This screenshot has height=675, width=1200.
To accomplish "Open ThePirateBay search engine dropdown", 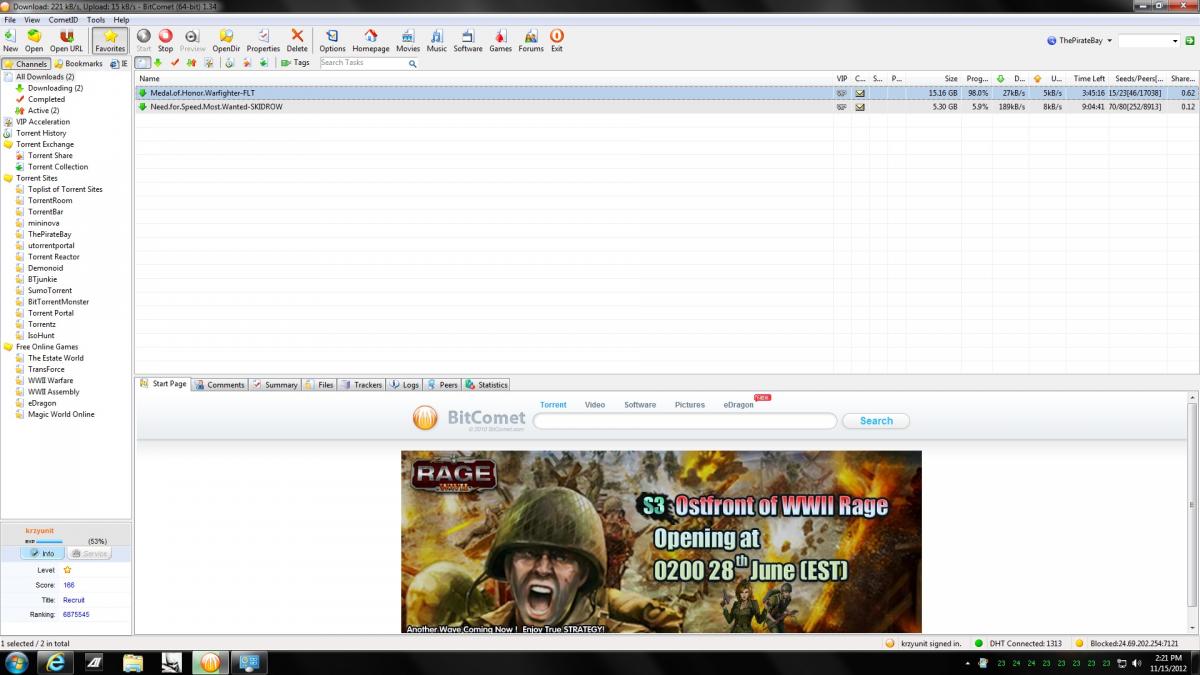I will pyautogui.click(x=1079, y=41).
